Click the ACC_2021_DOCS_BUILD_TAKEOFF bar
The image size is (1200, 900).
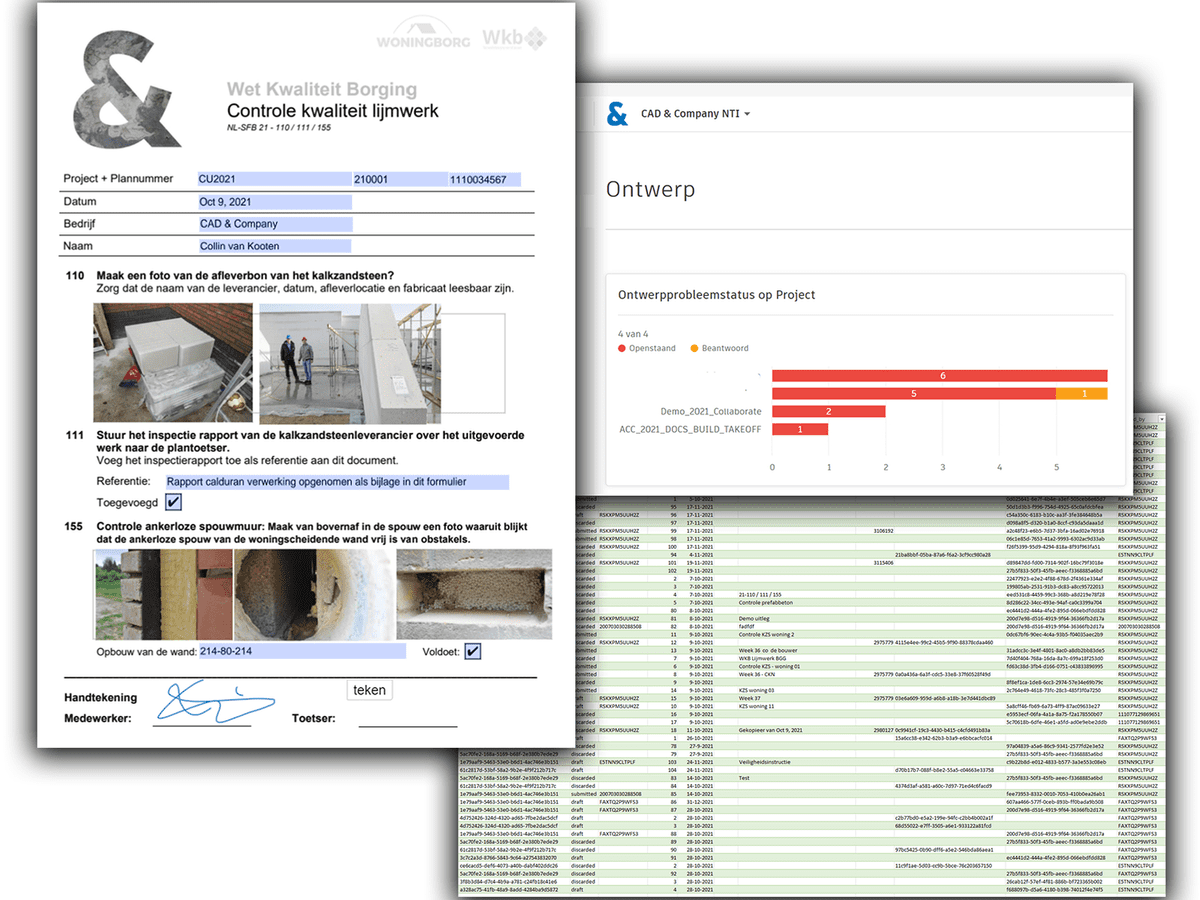click(x=800, y=429)
